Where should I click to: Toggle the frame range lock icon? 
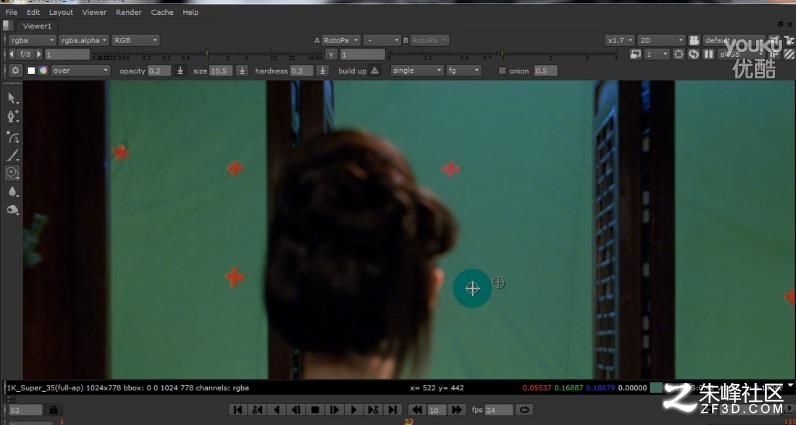click(53, 409)
